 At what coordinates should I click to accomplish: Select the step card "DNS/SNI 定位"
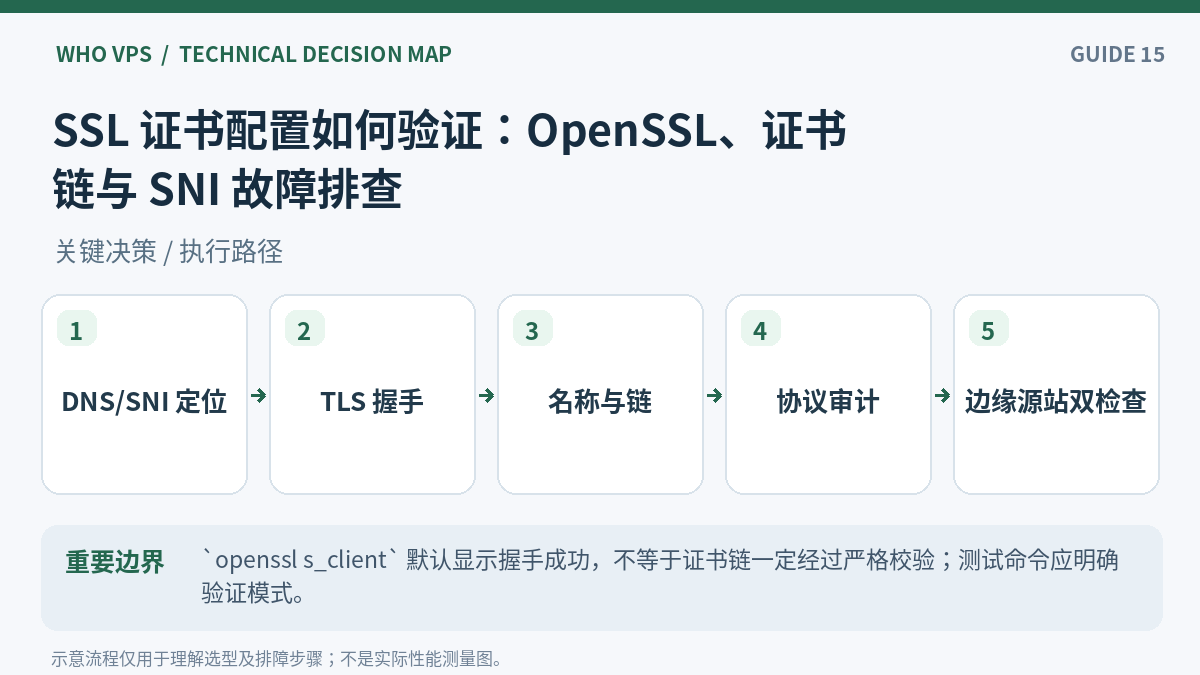tap(144, 394)
